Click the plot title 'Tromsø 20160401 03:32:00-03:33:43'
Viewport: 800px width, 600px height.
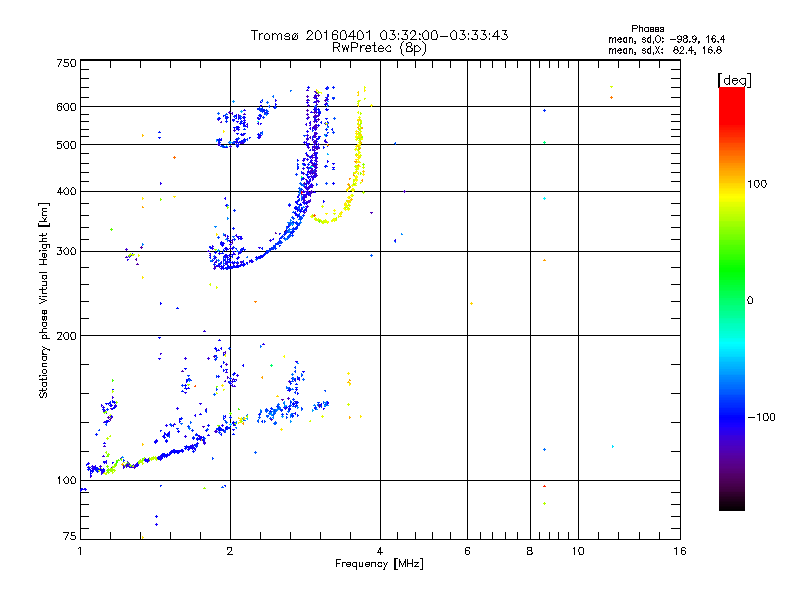tap(379, 35)
